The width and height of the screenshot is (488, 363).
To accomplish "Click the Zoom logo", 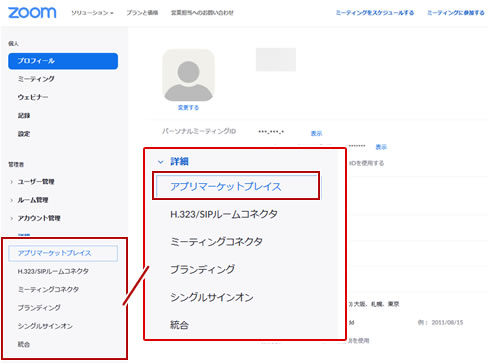I will coord(32,13).
